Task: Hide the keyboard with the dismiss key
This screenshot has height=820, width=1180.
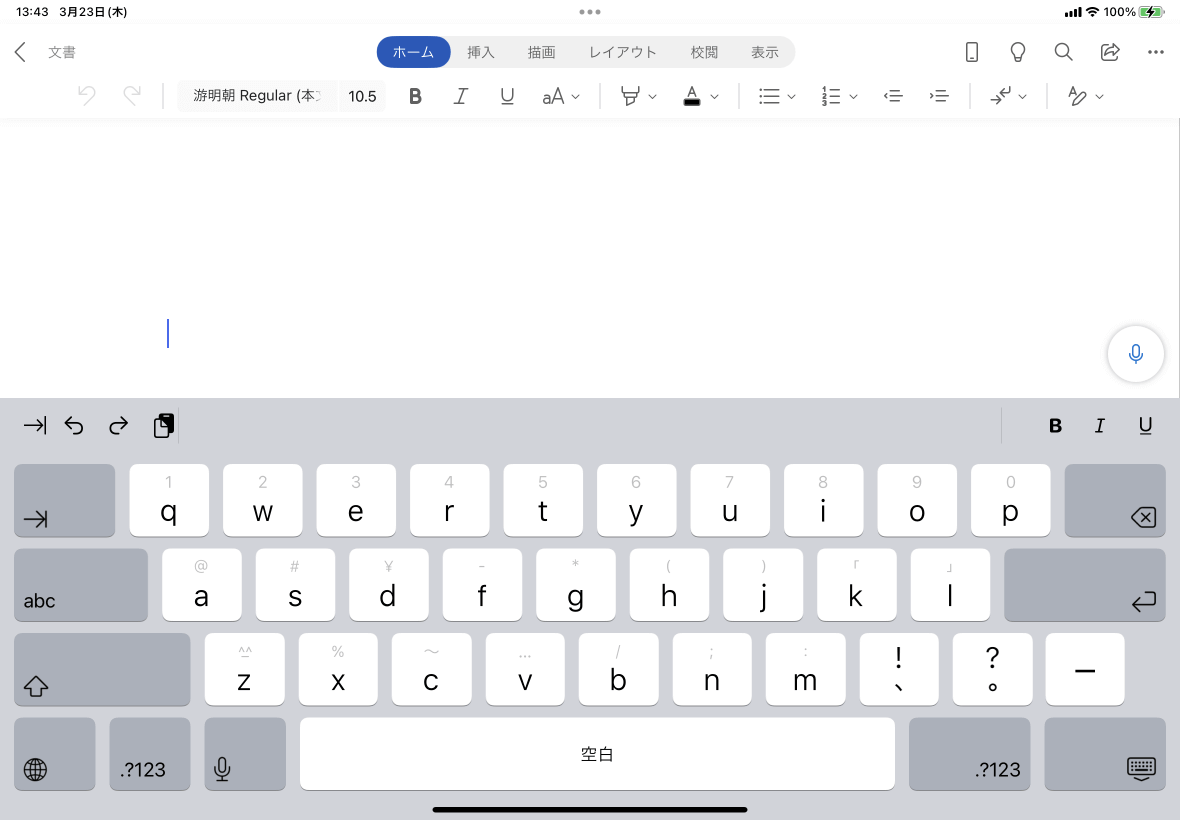Action: (x=1105, y=754)
